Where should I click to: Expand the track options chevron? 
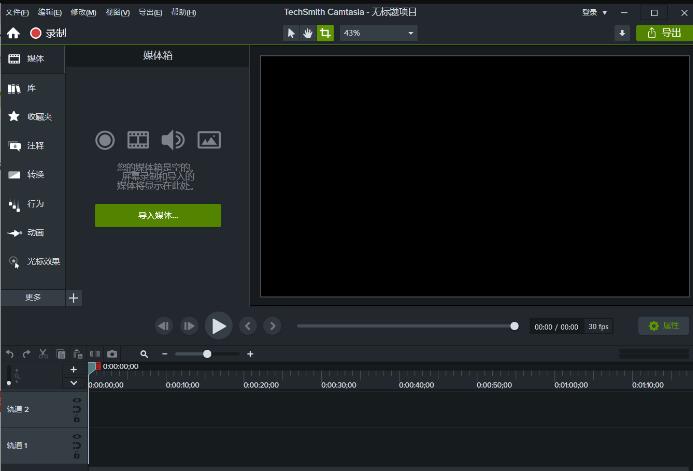point(73,382)
